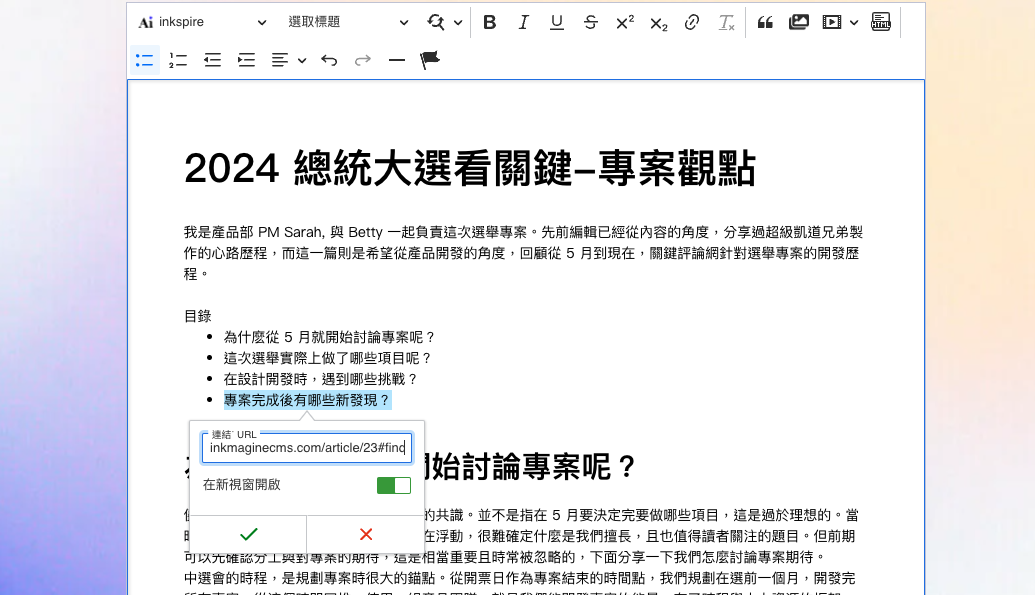Apply italic formatting
The image size is (1035, 595).
pos(523,22)
